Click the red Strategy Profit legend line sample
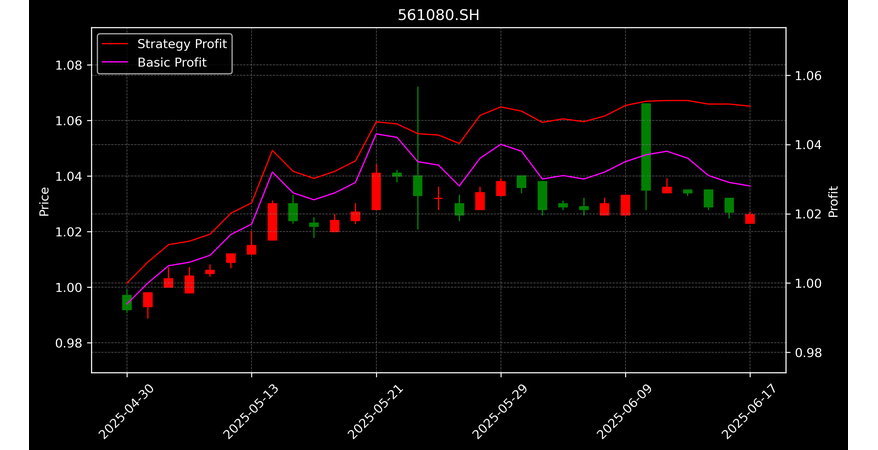 click(x=115, y=44)
